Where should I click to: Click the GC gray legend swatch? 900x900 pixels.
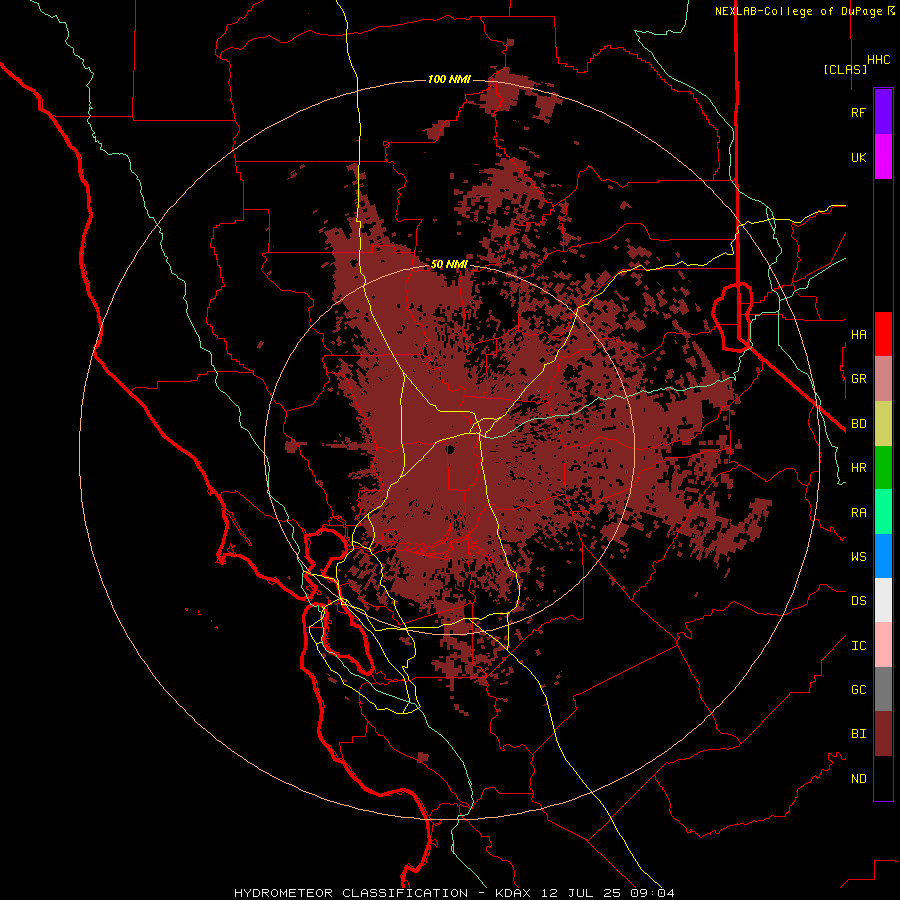883,689
